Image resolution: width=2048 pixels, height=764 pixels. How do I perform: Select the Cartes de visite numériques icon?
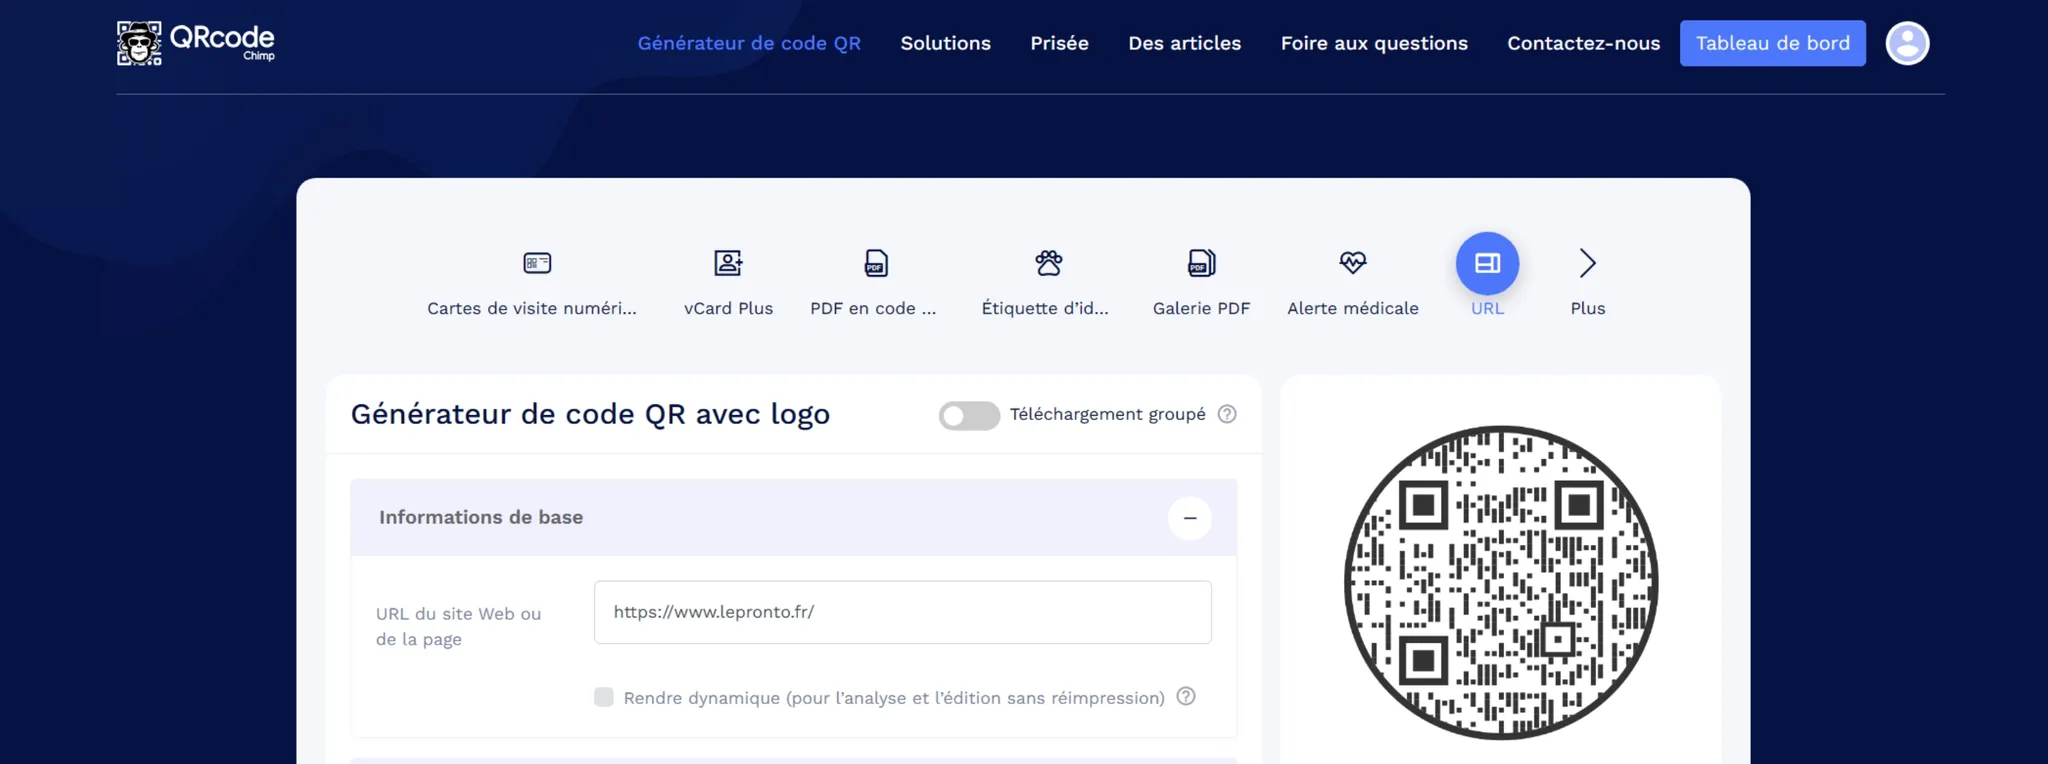coord(537,263)
